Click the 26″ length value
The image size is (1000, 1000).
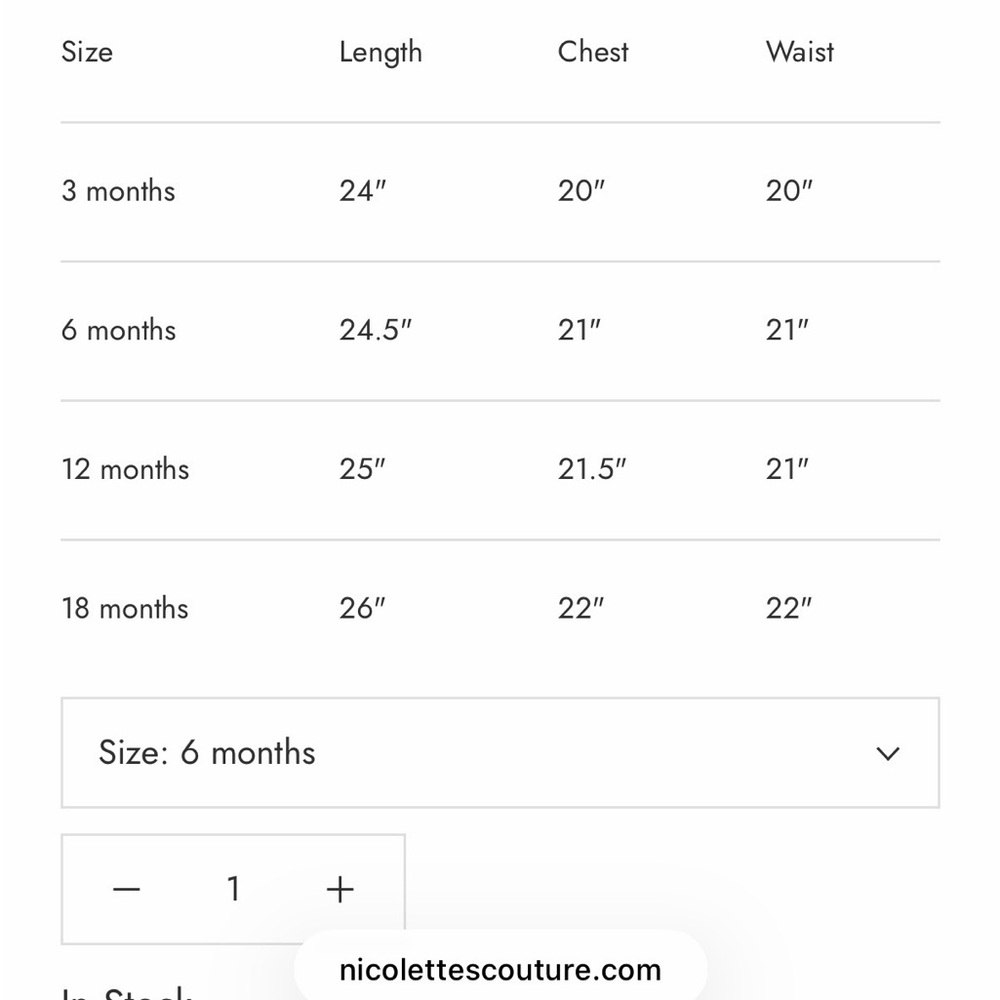click(x=362, y=608)
